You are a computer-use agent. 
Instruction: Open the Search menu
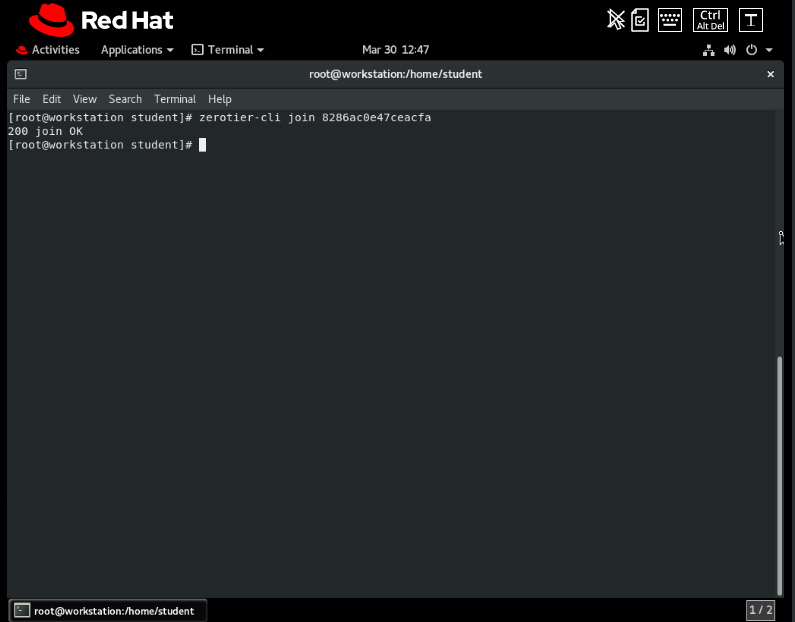pyautogui.click(x=125, y=99)
